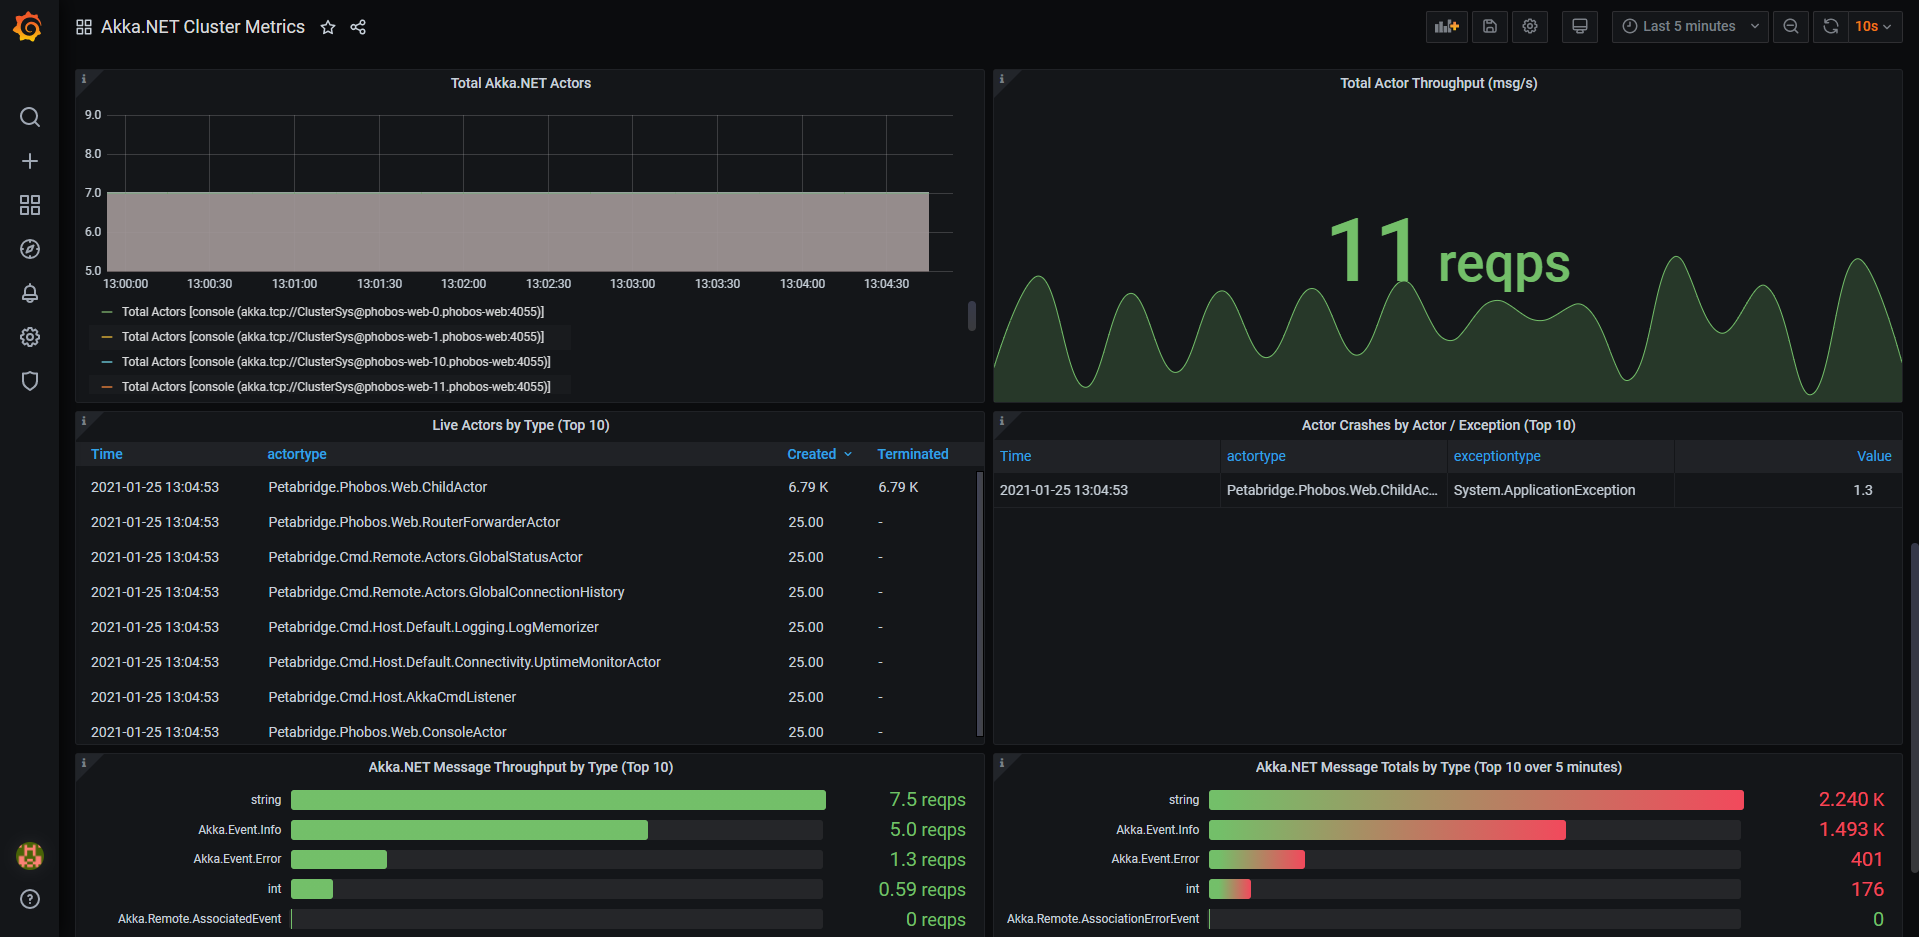Sort Live Actors table by Terminated
This screenshot has width=1919, height=937.
click(913, 454)
